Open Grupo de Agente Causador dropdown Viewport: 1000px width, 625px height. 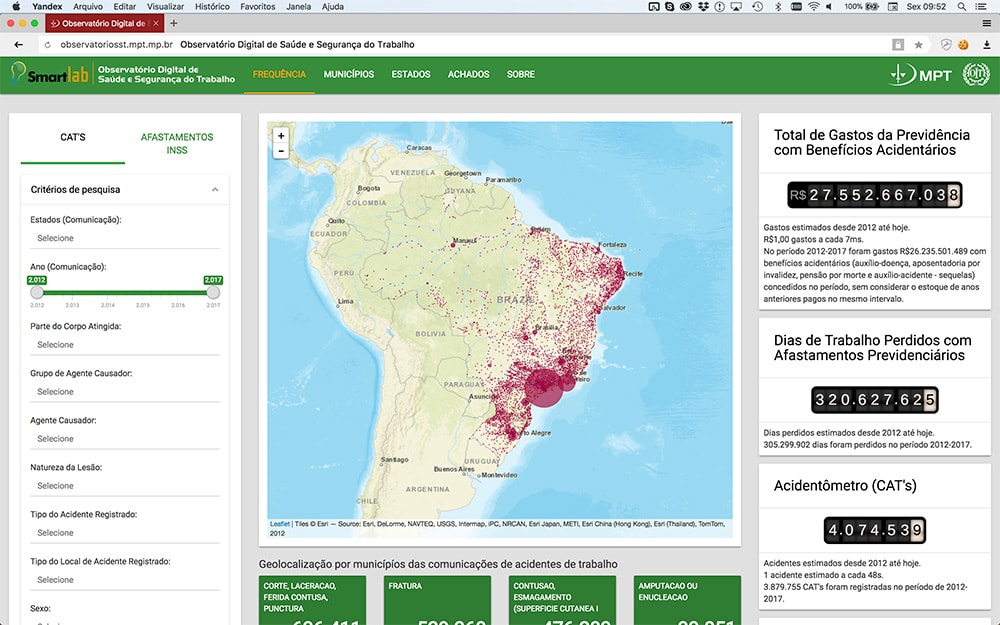(x=125, y=392)
